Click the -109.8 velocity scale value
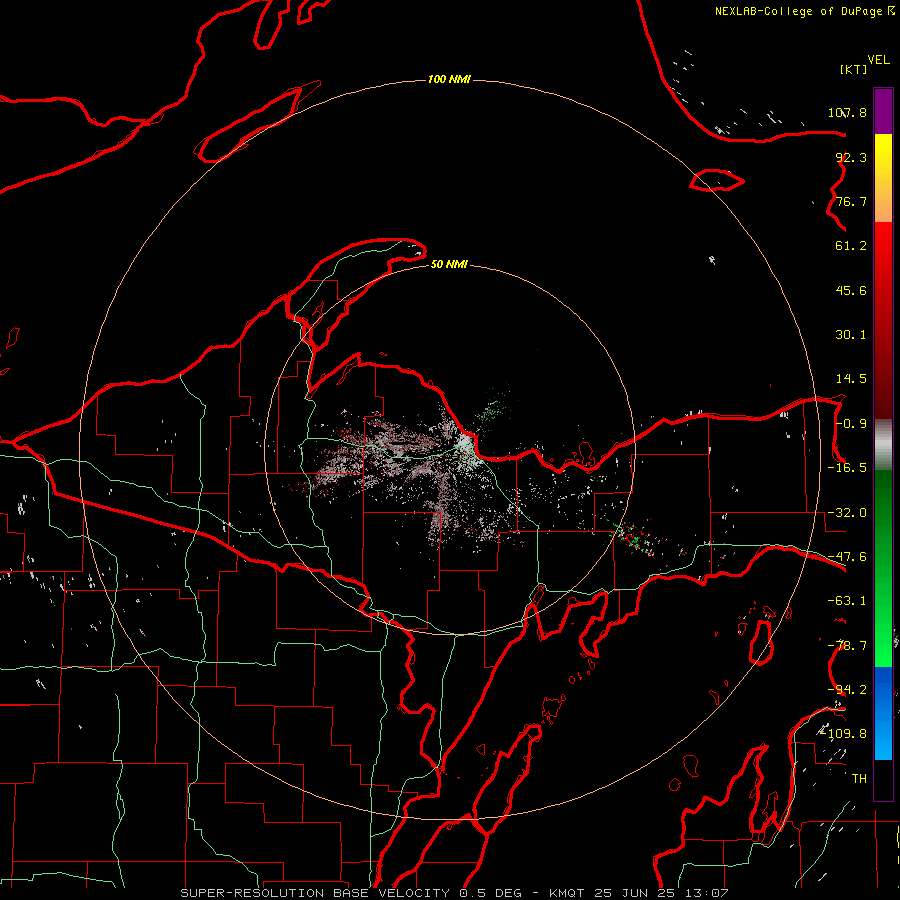The height and width of the screenshot is (900, 900). (x=844, y=734)
